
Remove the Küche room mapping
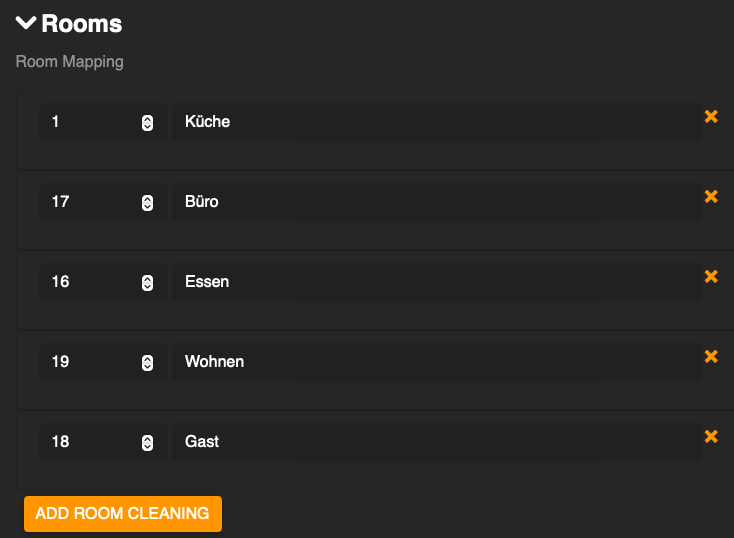pos(711,117)
